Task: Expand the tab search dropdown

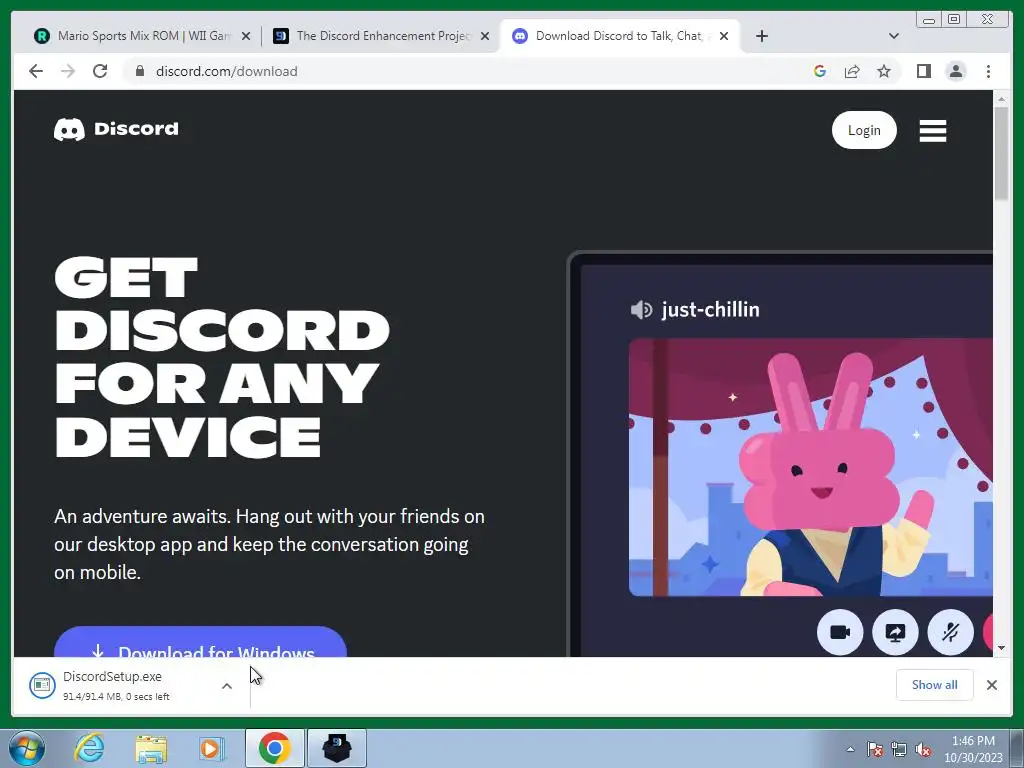Action: point(894,36)
